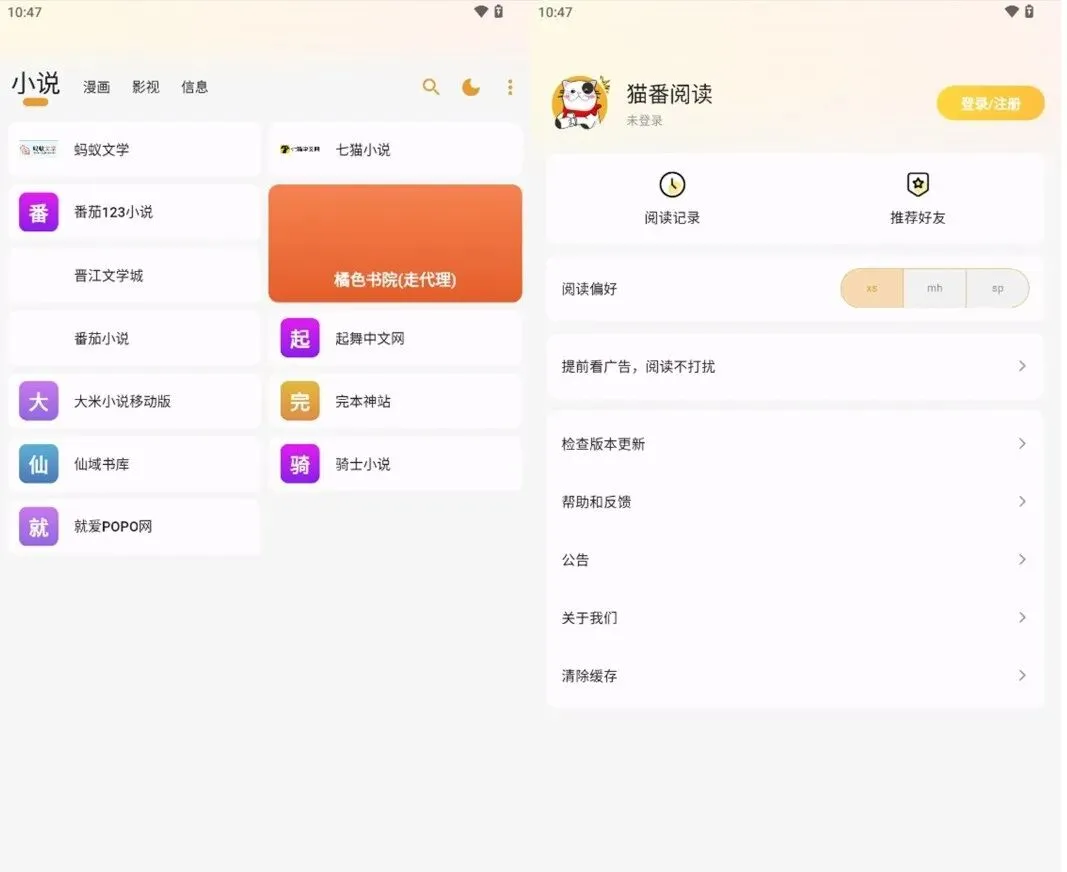The image size is (1067, 872).
Task: Select xs reading preference
Action: [872, 289]
